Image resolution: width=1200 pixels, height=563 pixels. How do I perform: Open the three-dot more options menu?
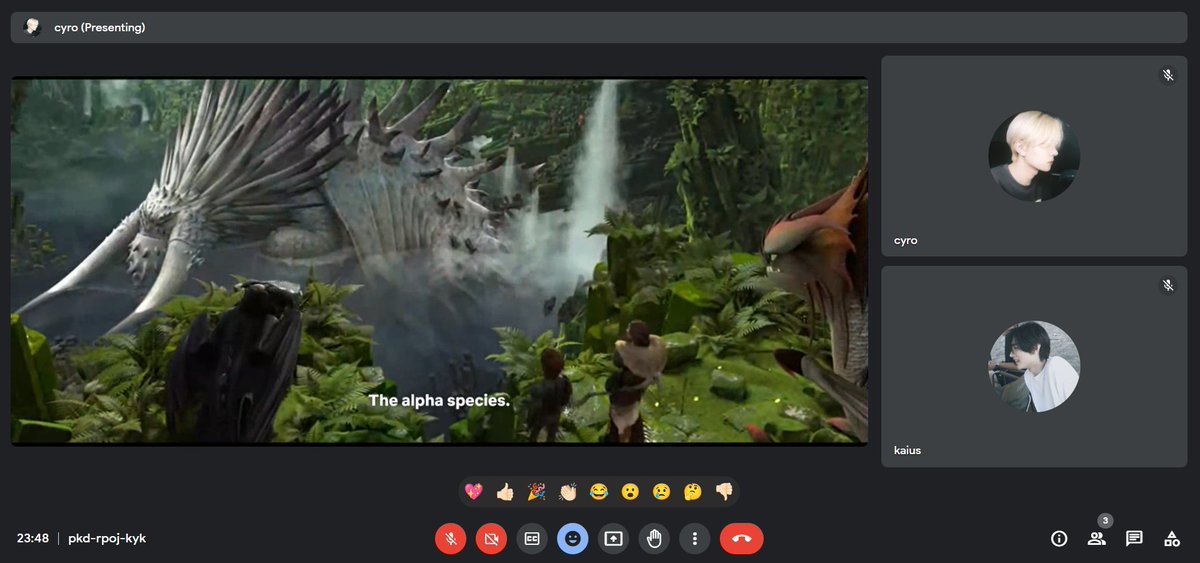(694, 538)
